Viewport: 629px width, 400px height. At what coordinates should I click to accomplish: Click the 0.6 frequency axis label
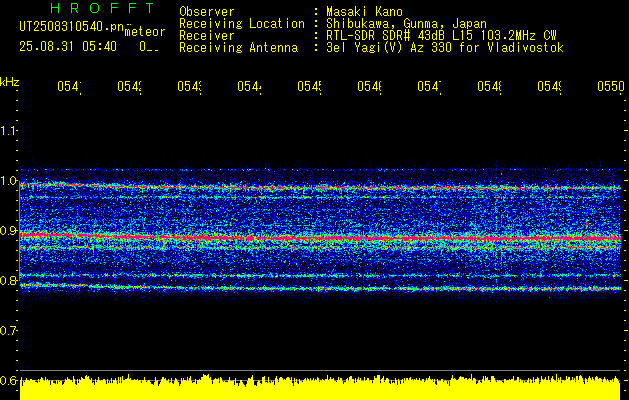coord(8,380)
